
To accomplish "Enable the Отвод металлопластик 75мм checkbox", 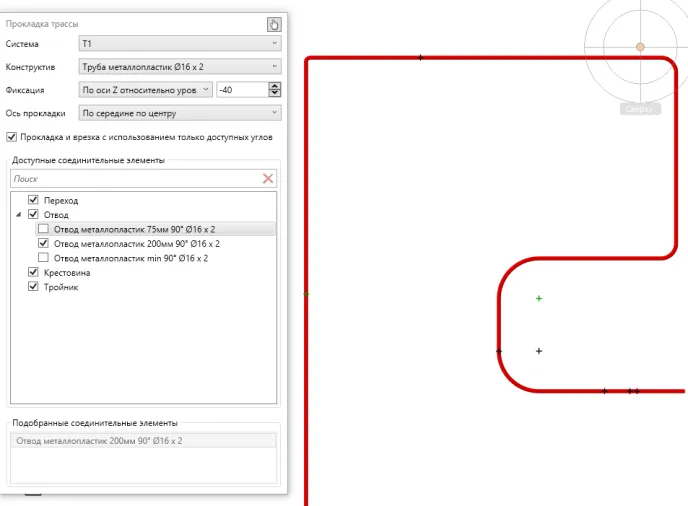I will 43,229.
